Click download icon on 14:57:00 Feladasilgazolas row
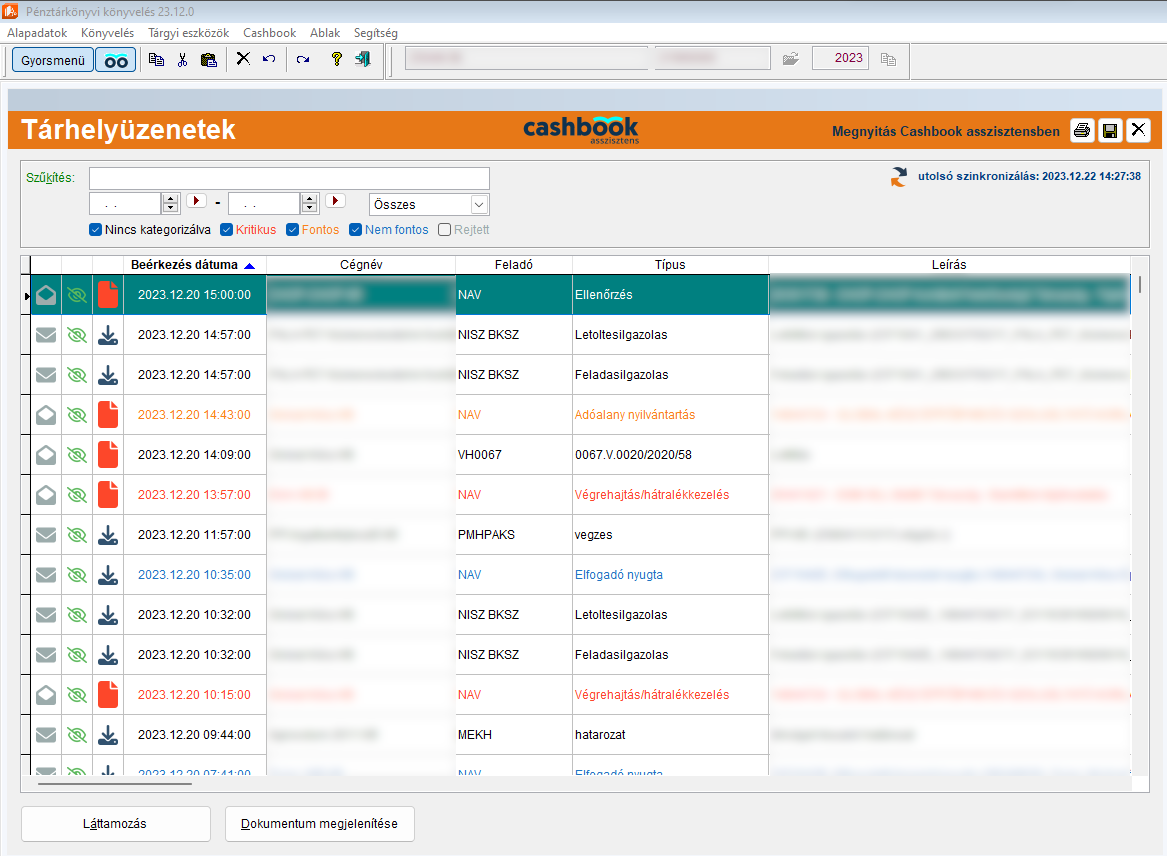 (108, 375)
